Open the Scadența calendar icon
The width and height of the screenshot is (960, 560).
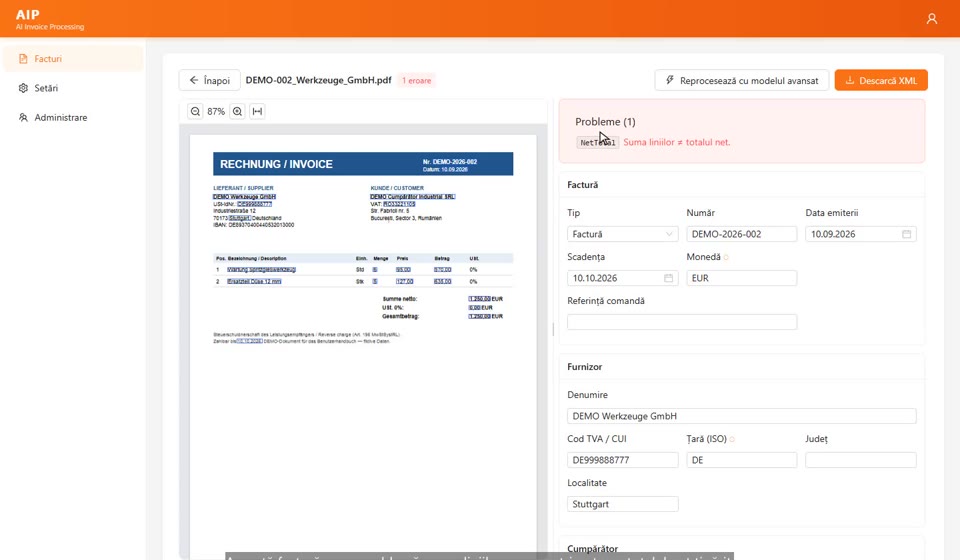point(668,278)
